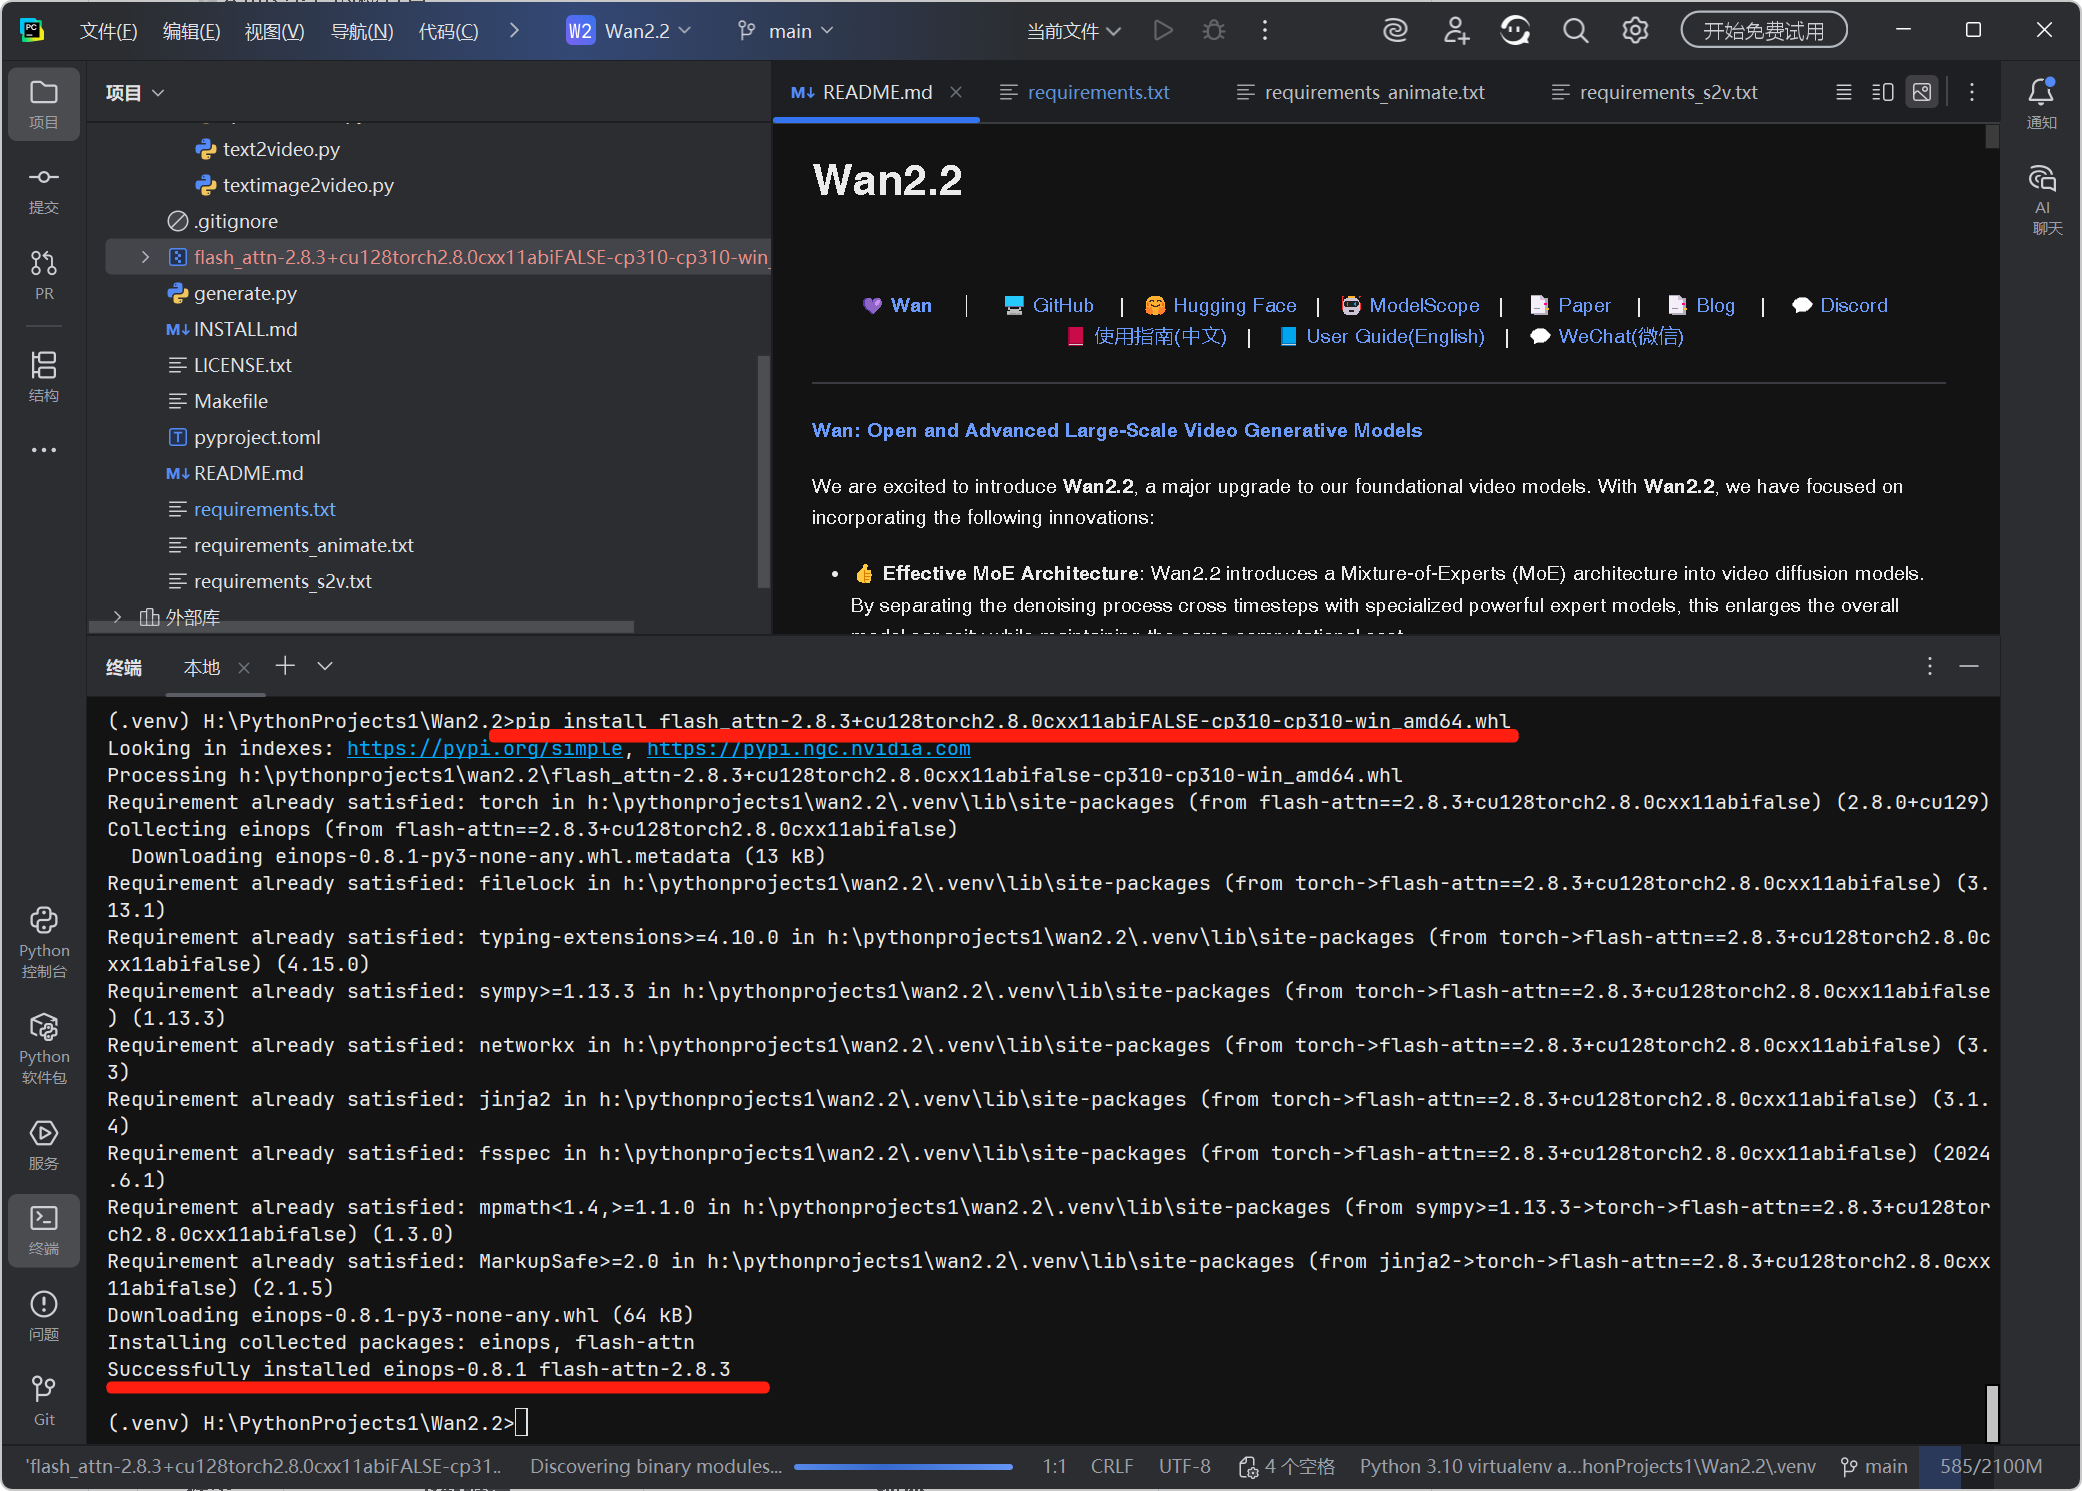Click the Start Free Trial (开始免费试用) button
This screenshot has height=1491, width=2082.
[x=1763, y=31]
